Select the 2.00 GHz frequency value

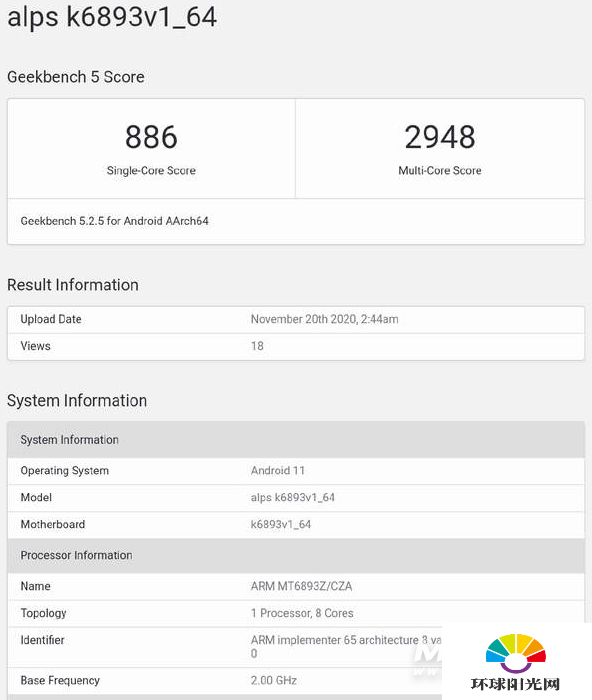[x=274, y=680]
